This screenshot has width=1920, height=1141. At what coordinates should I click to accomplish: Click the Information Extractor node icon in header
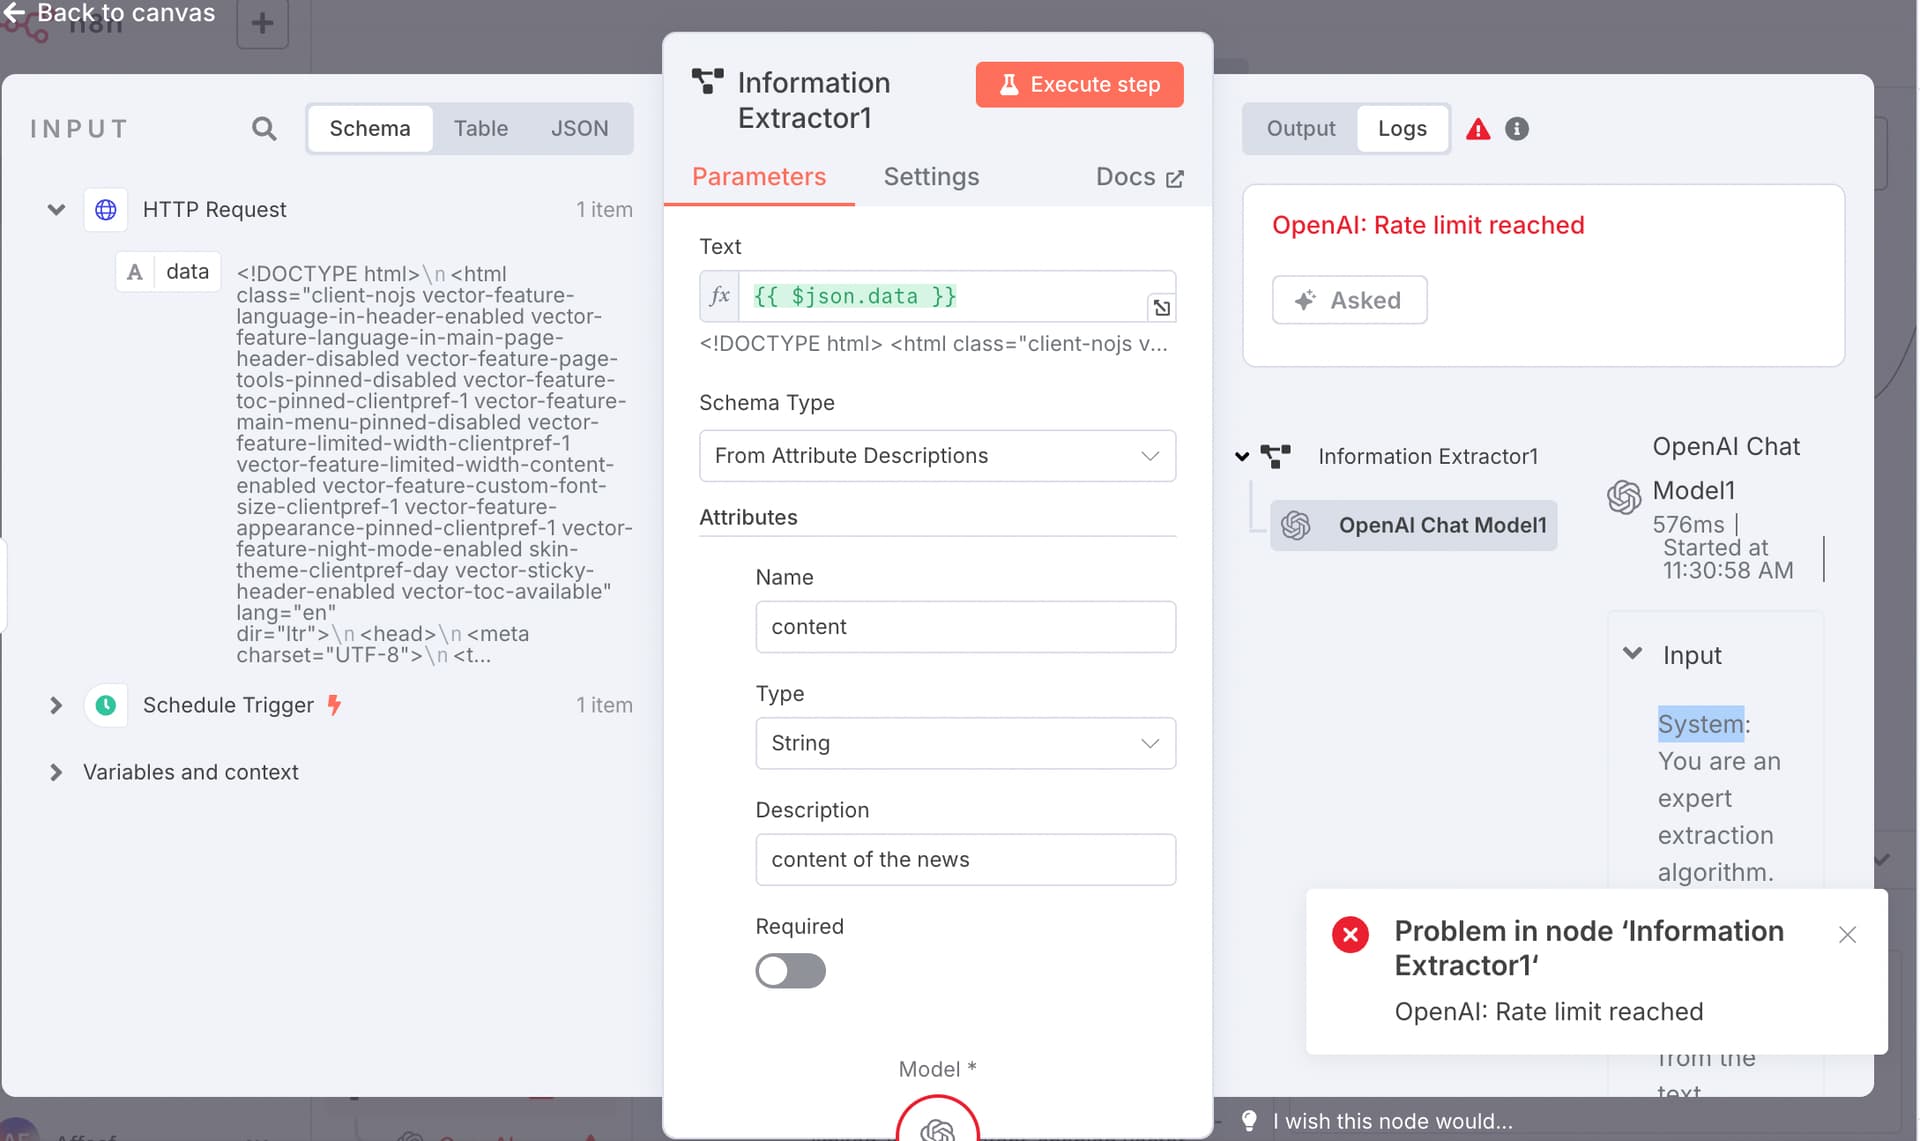pos(708,82)
